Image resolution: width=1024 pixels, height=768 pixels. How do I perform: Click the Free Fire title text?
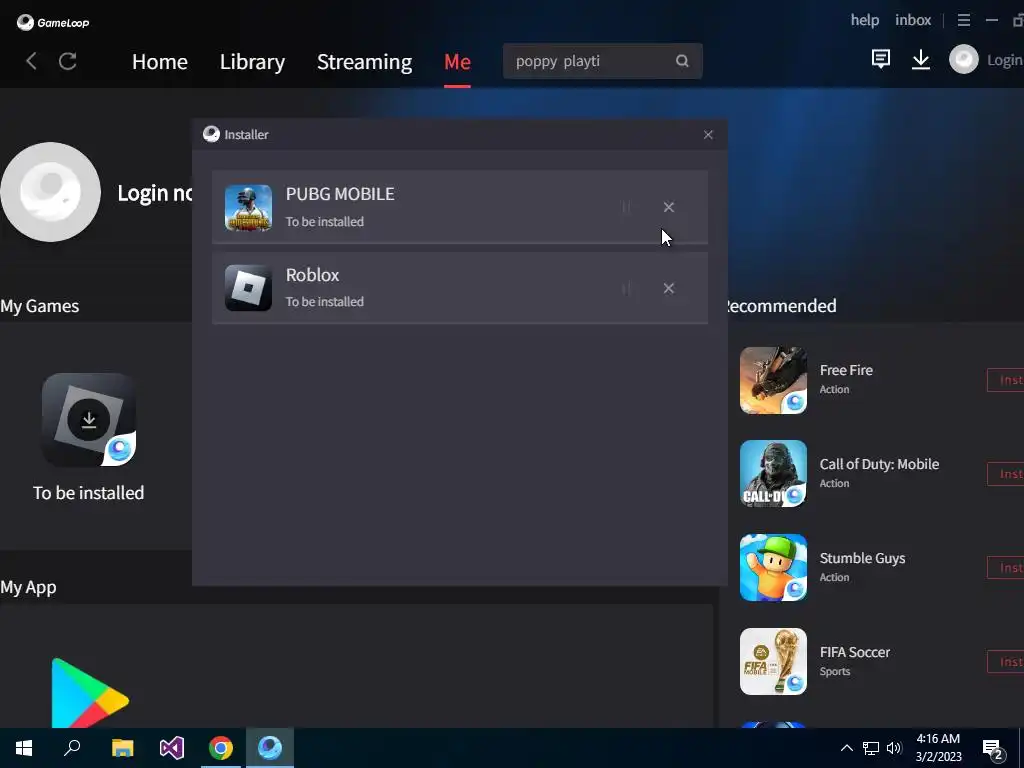point(846,370)
